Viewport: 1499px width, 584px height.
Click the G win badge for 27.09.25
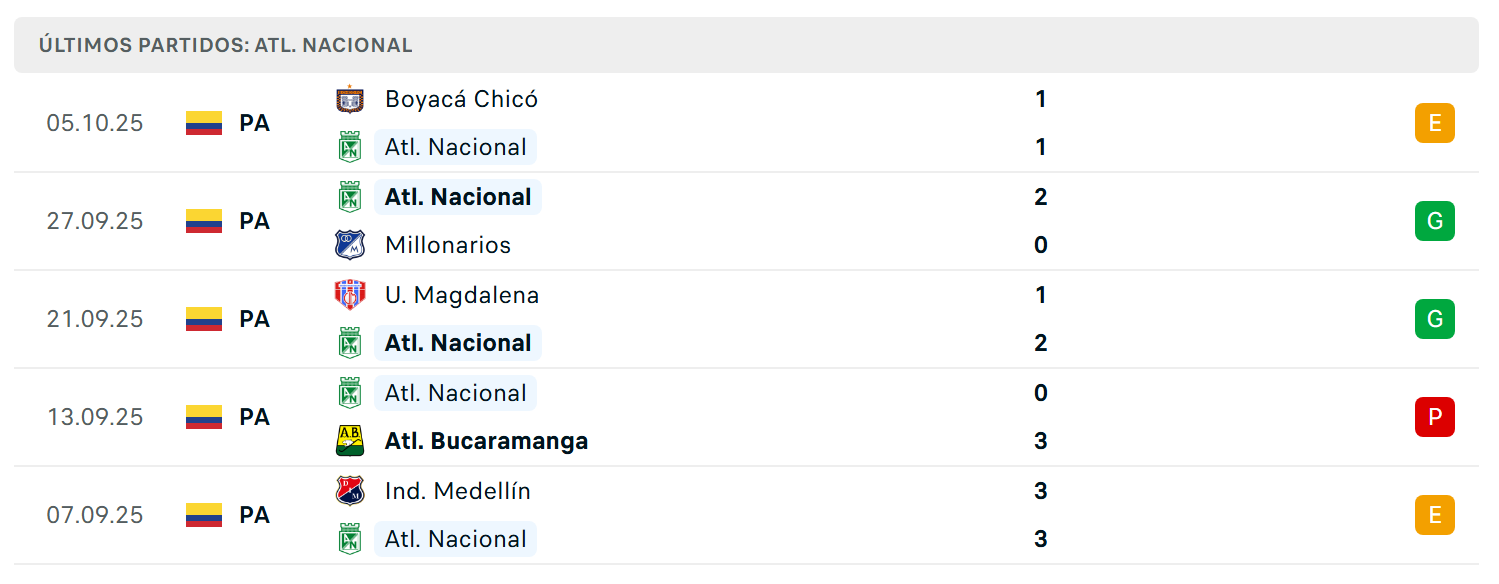tap(1435, 221)
